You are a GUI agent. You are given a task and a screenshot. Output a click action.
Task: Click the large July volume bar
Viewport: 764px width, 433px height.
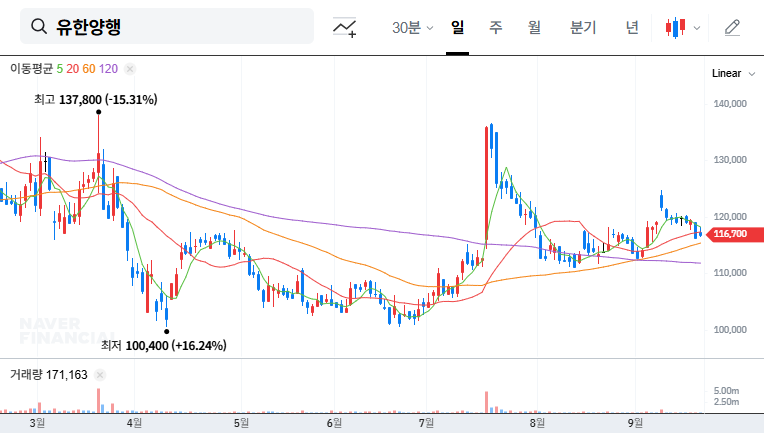click(486, 402)
